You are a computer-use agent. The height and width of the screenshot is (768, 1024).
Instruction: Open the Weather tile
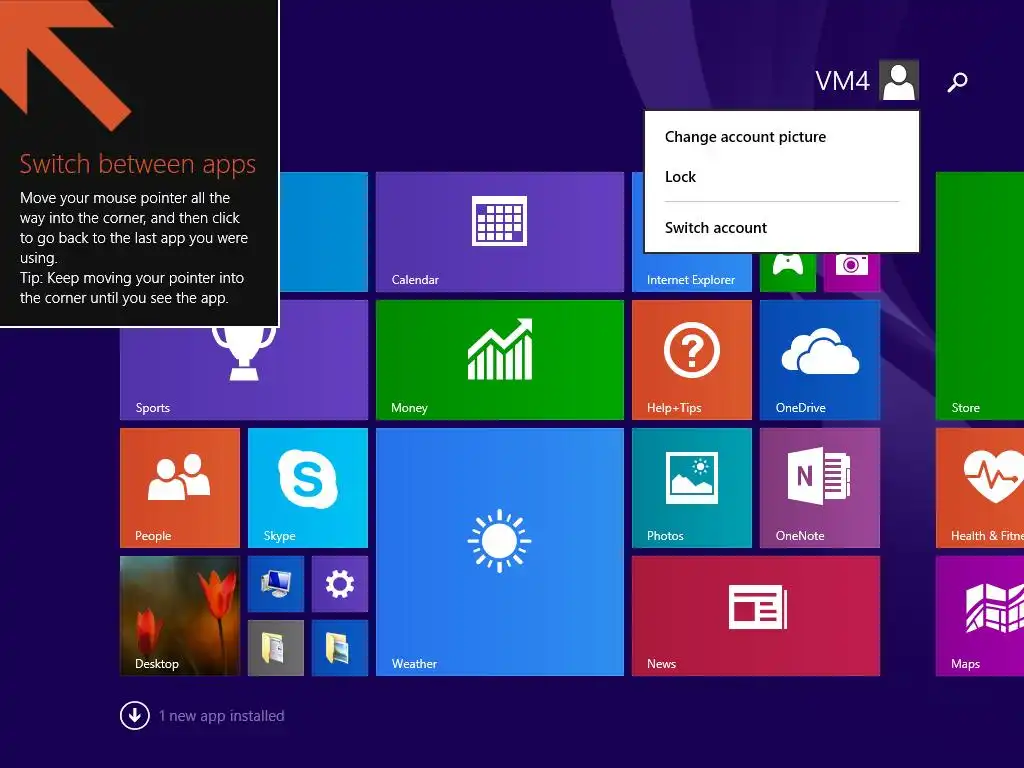coord(500,552)
